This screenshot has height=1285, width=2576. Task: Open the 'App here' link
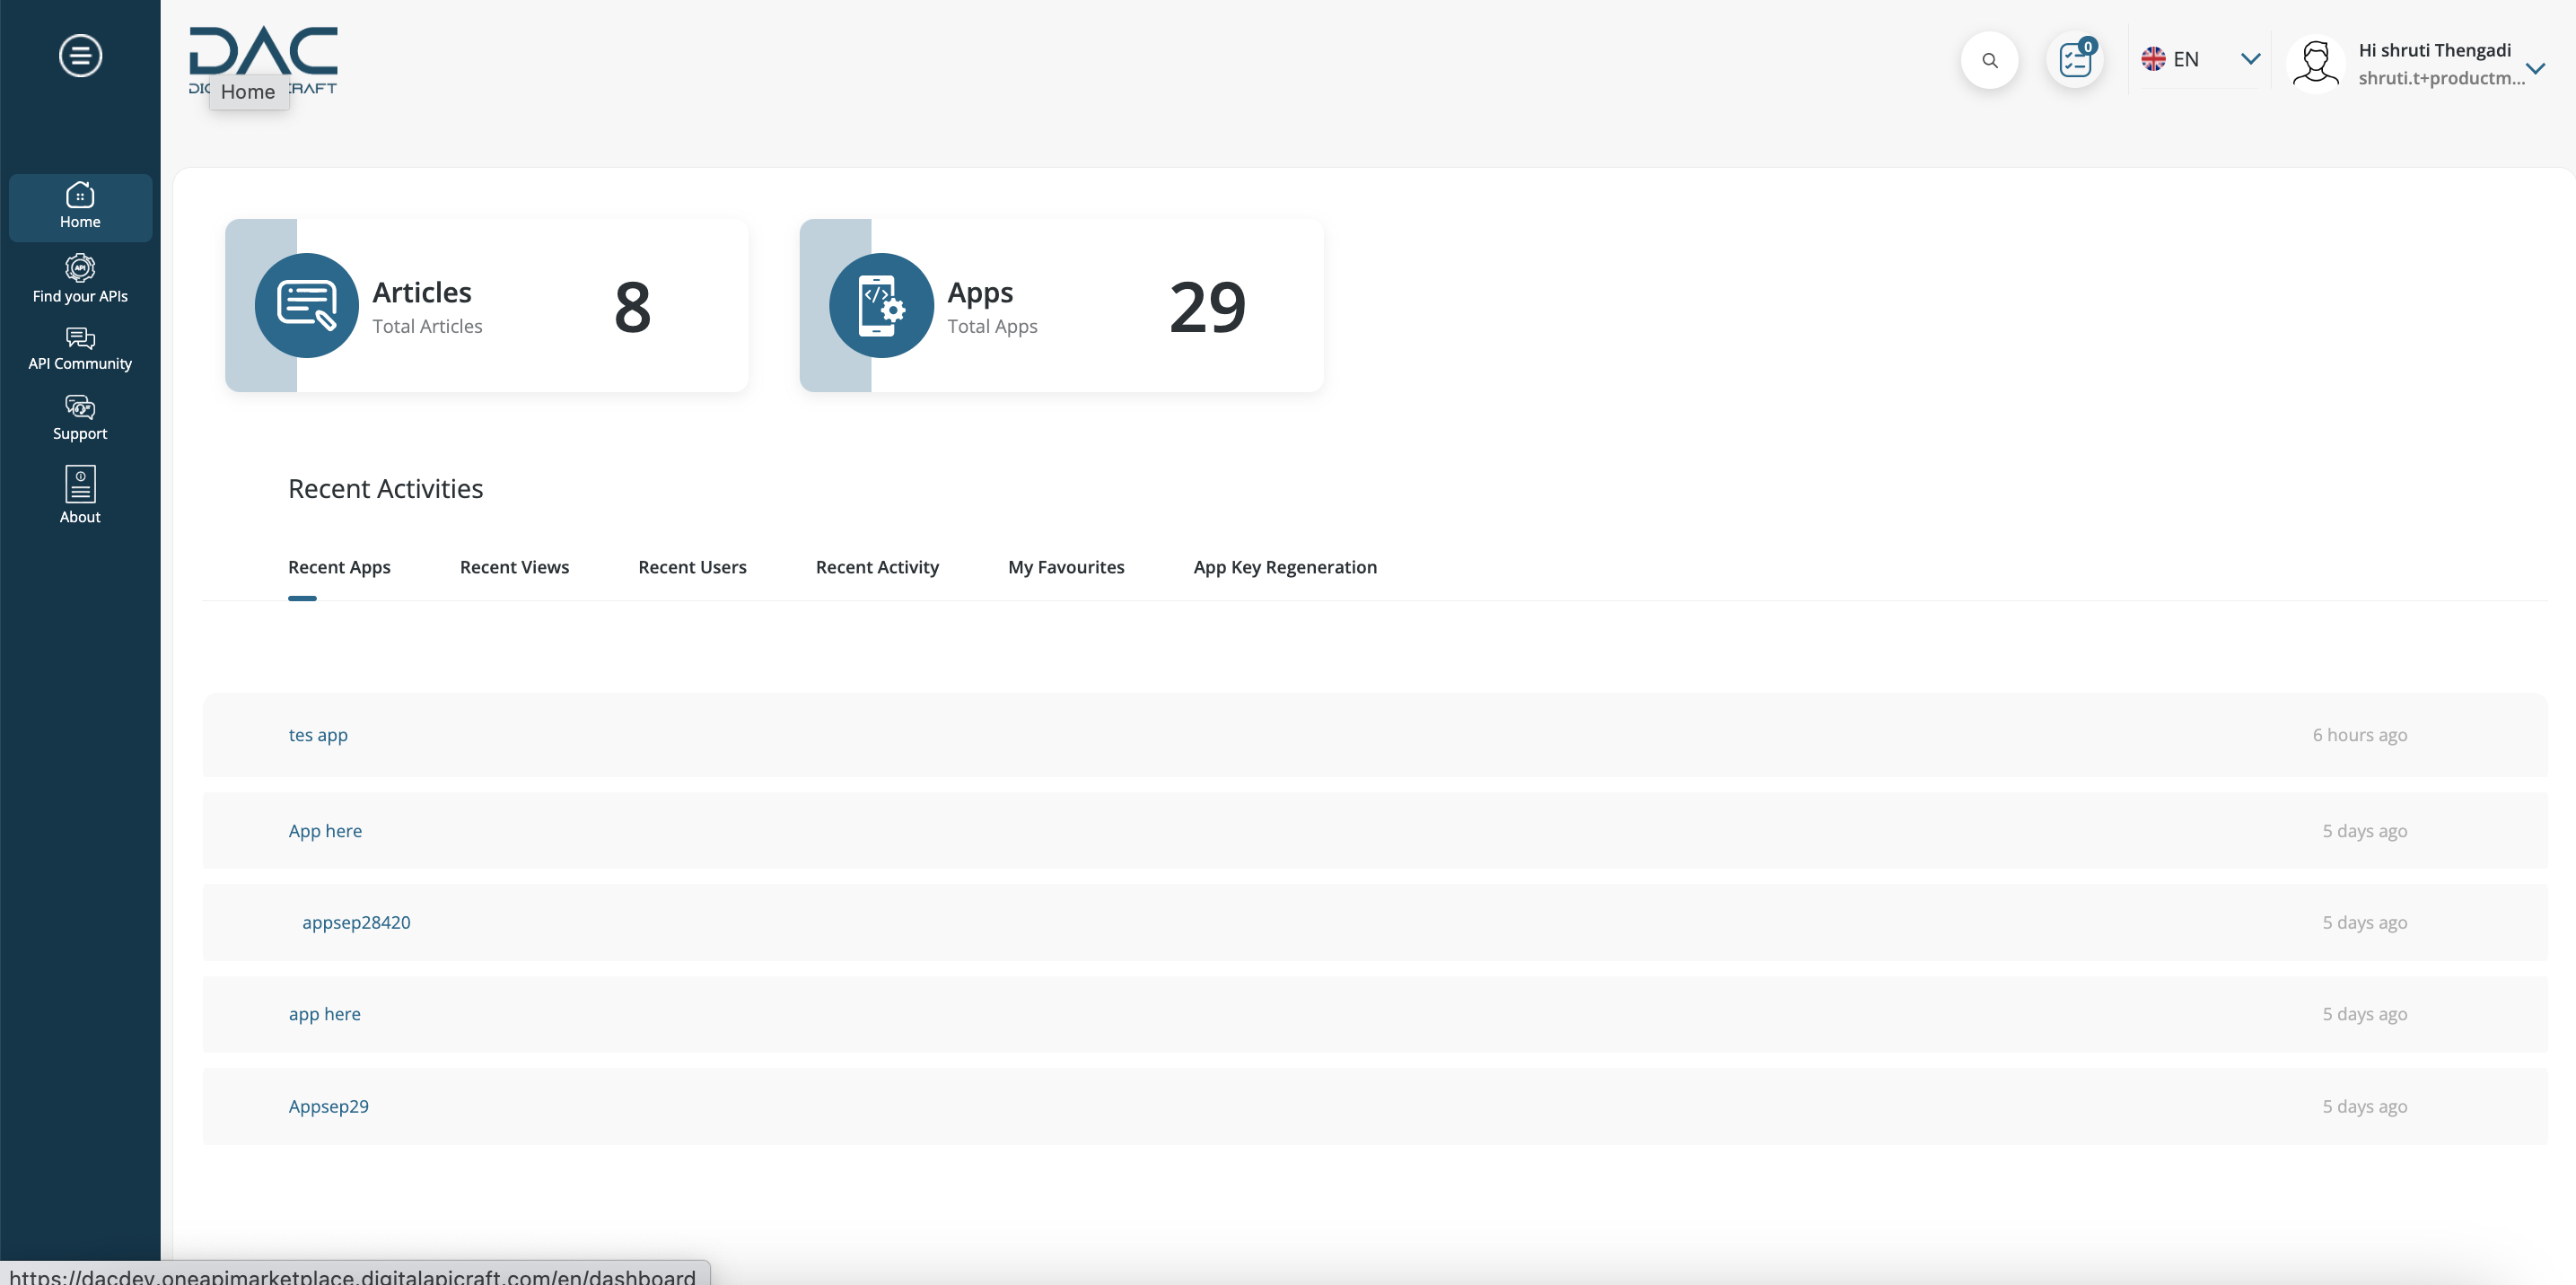[x=325, y=831]
